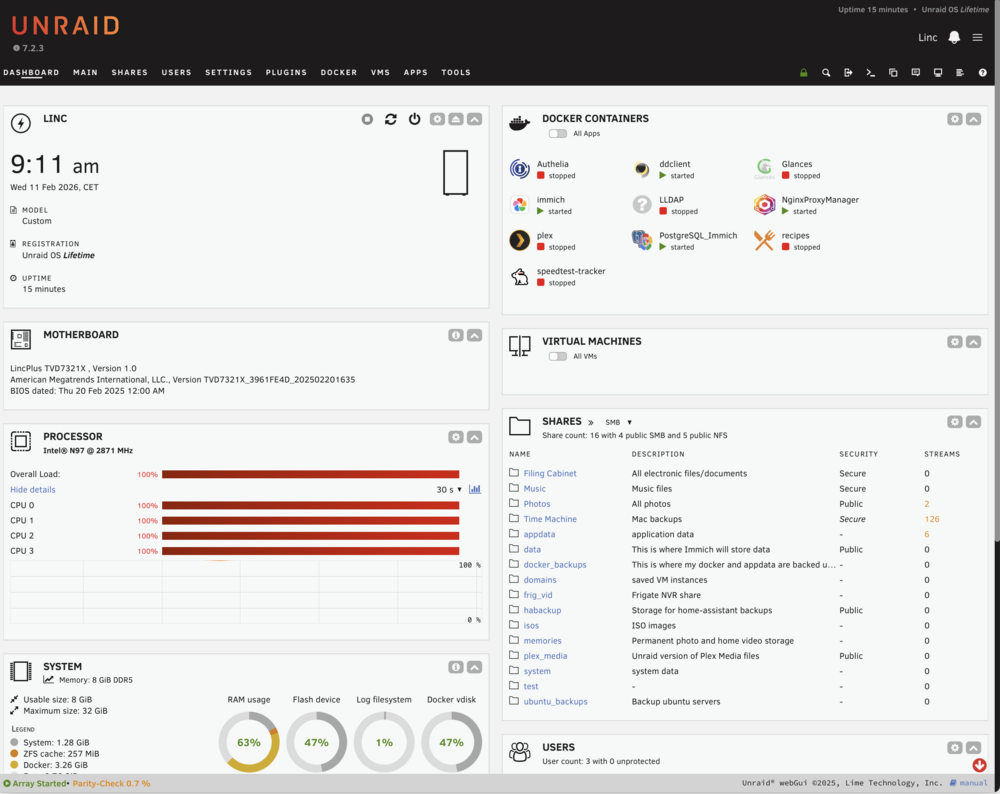The height and width of the screenshot is (794, 1000).
Task: Open the docker_backups share
Action: 555,565
